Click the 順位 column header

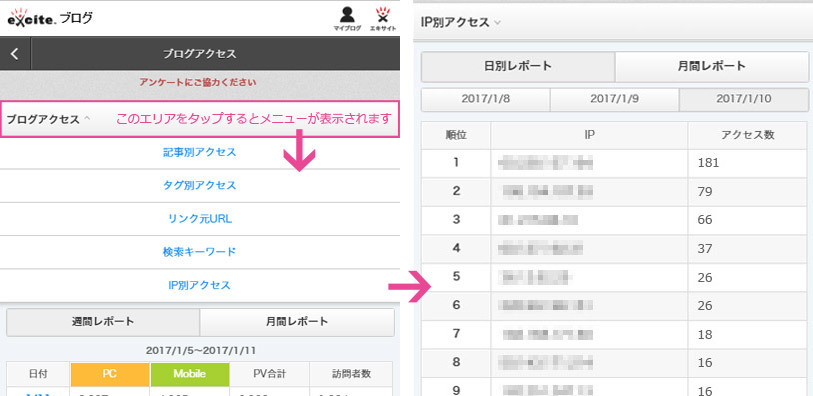point(456,135)
